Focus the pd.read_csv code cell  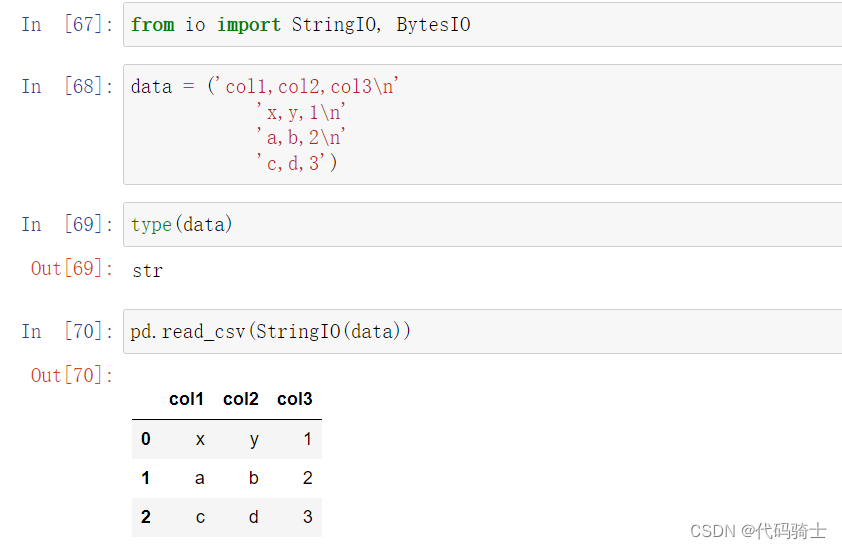pos(482,331)
